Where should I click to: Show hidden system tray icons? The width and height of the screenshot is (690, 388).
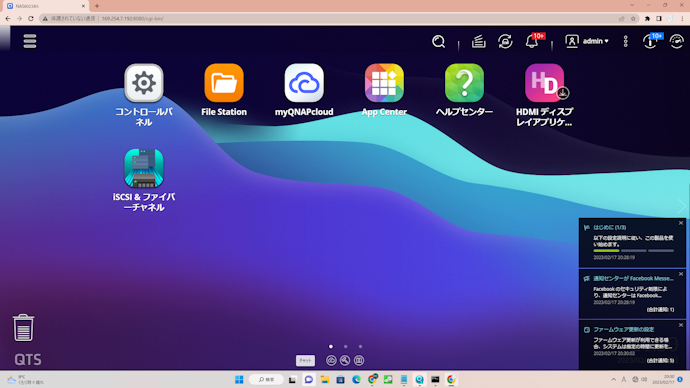[613, 379]
